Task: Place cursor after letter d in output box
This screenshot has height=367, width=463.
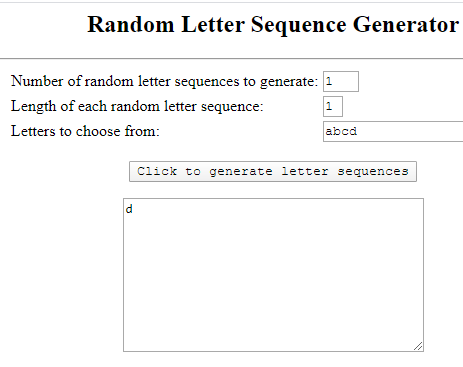Action: click(133, 210)
